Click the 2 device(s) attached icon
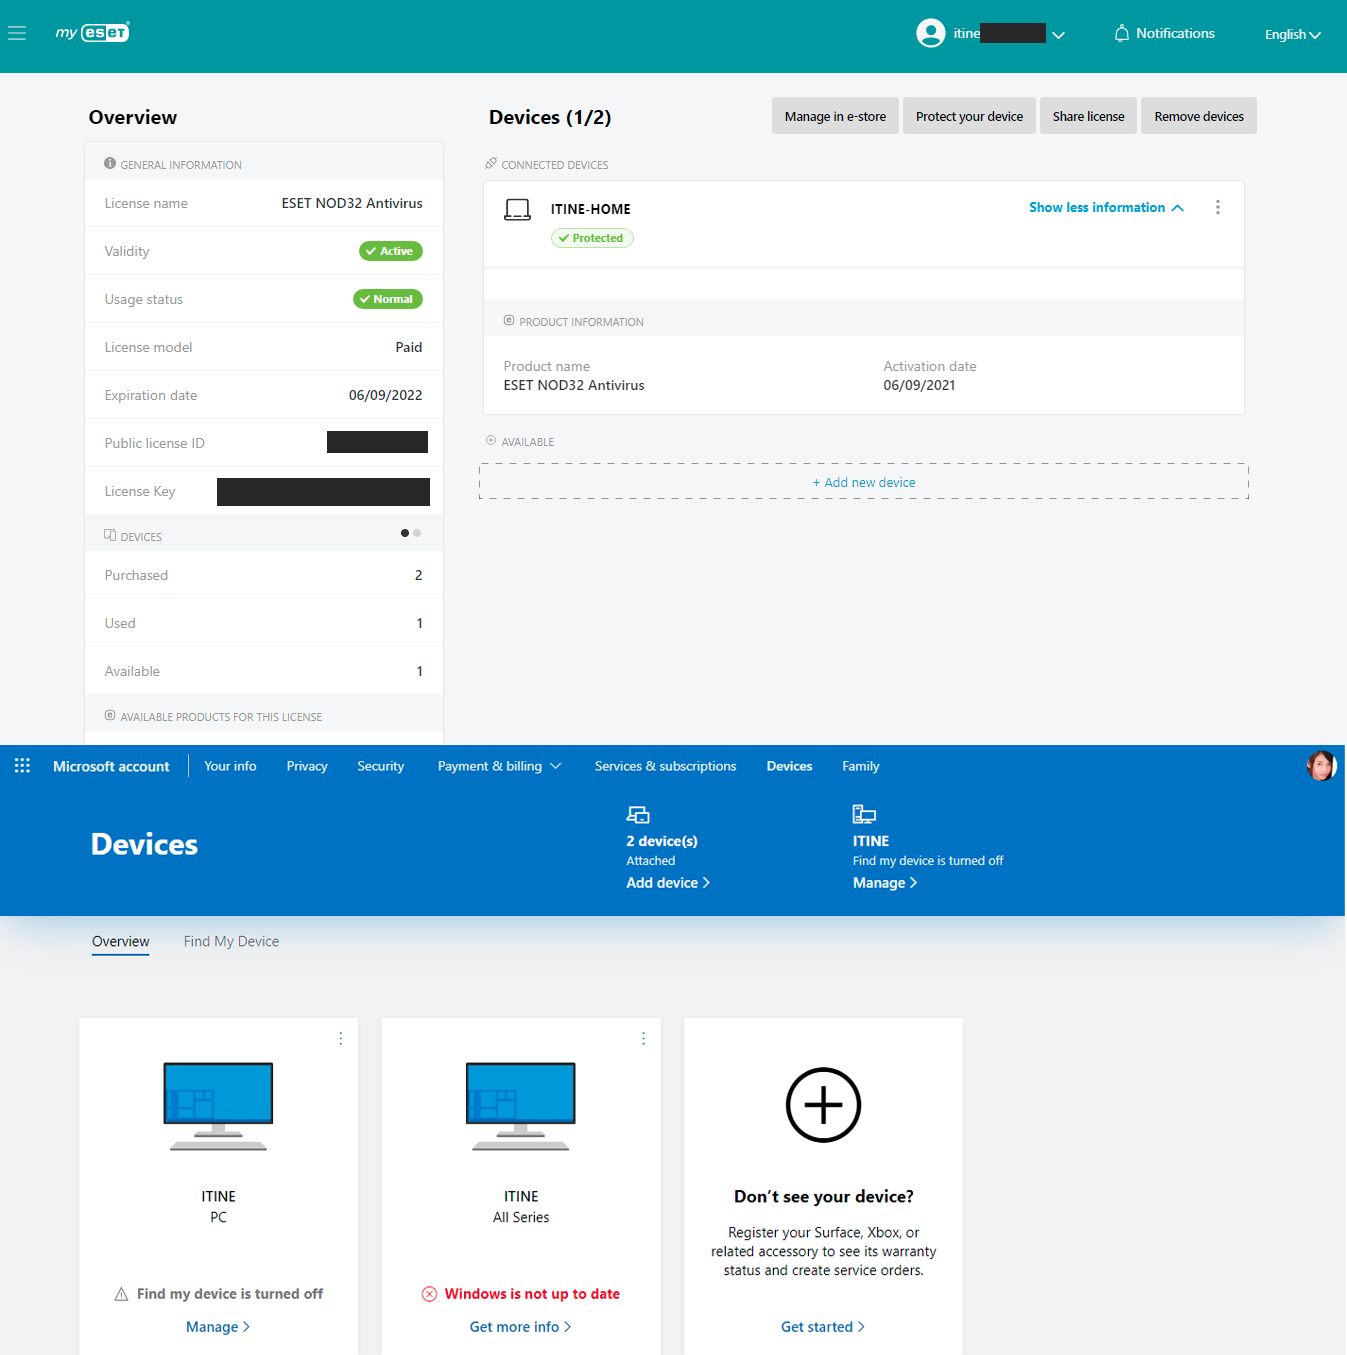1347x1355 pixels. pyautogui.click(x=638, y=814)
